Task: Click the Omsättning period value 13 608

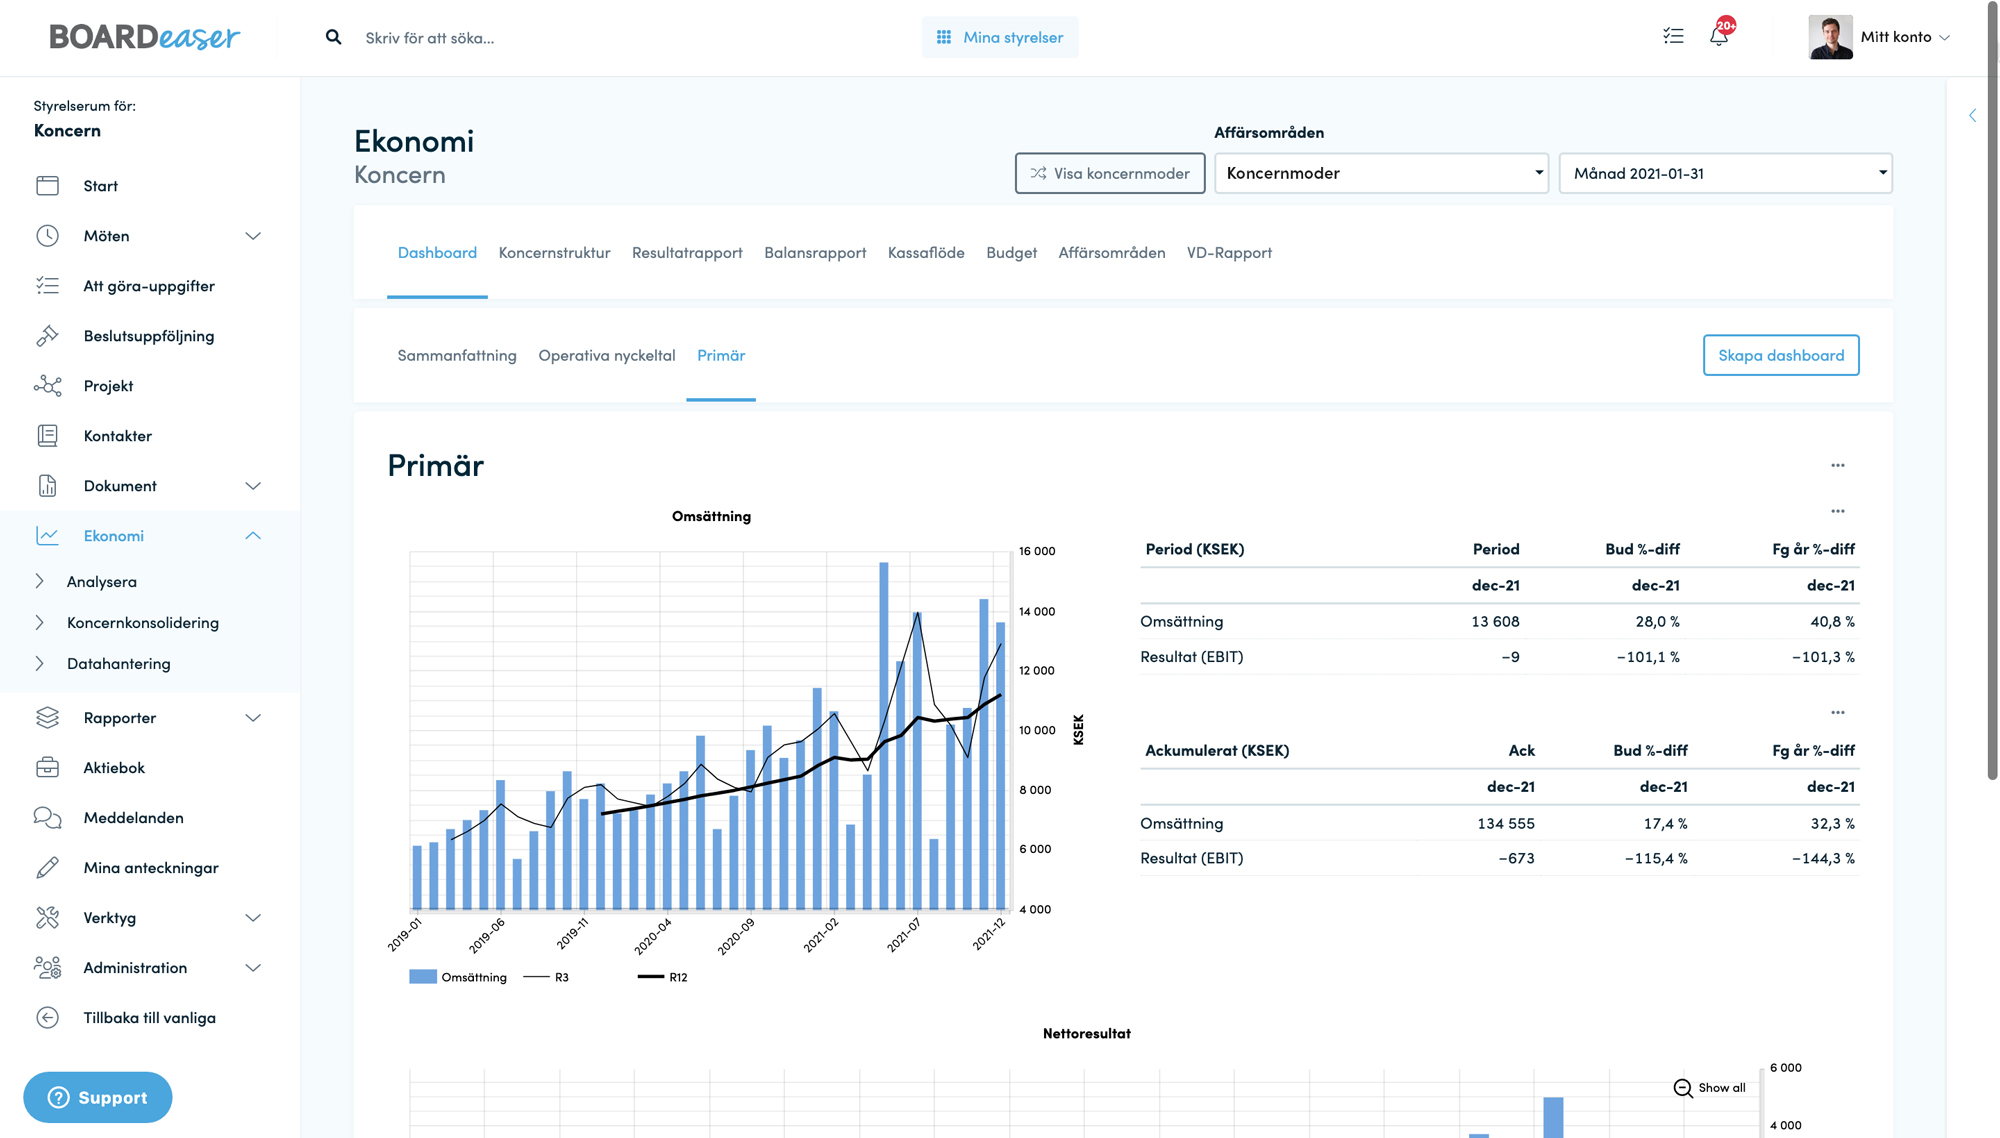Action: click(x=1495, y=621)
